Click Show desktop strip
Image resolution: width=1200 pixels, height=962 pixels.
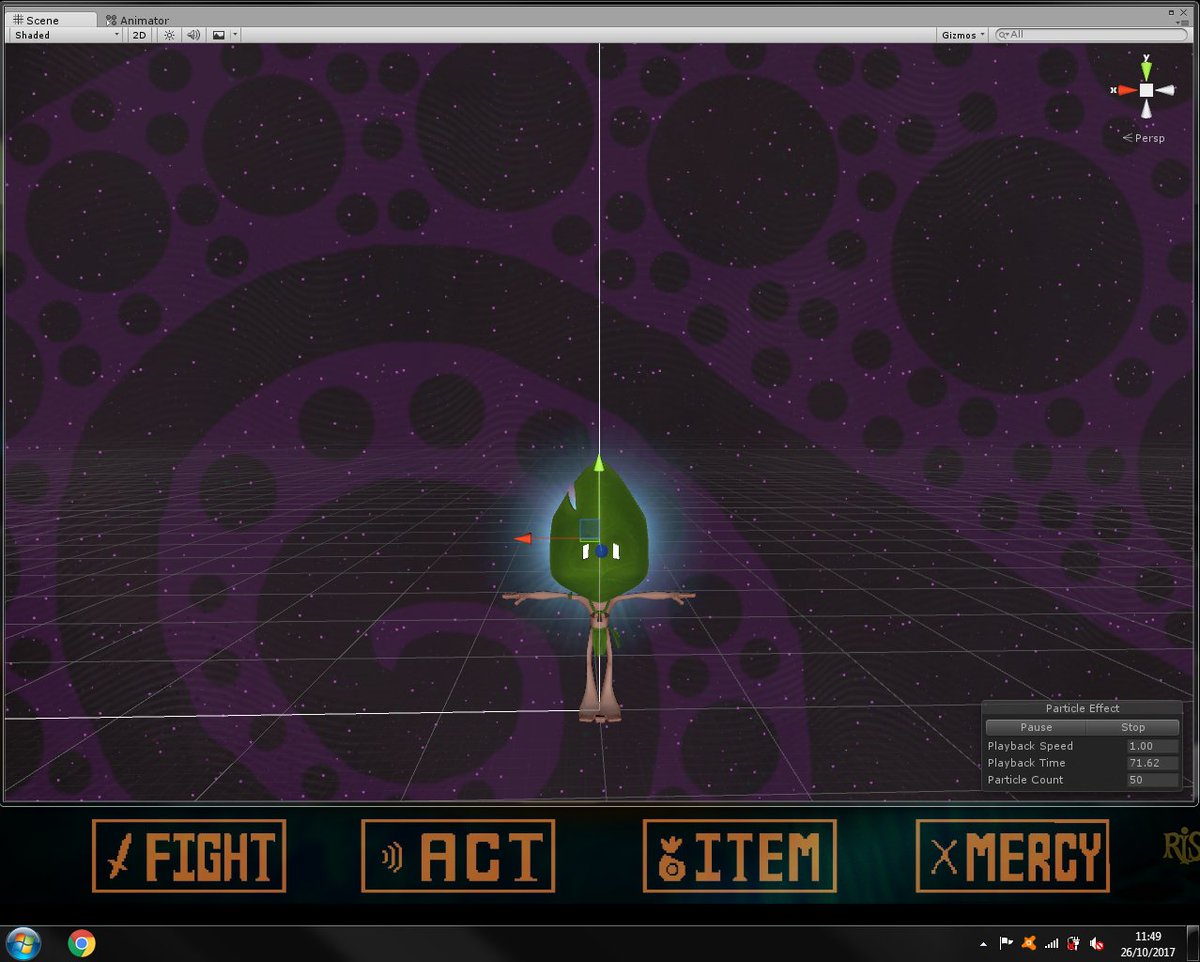pyautogui.click(x=1192, y=943)
